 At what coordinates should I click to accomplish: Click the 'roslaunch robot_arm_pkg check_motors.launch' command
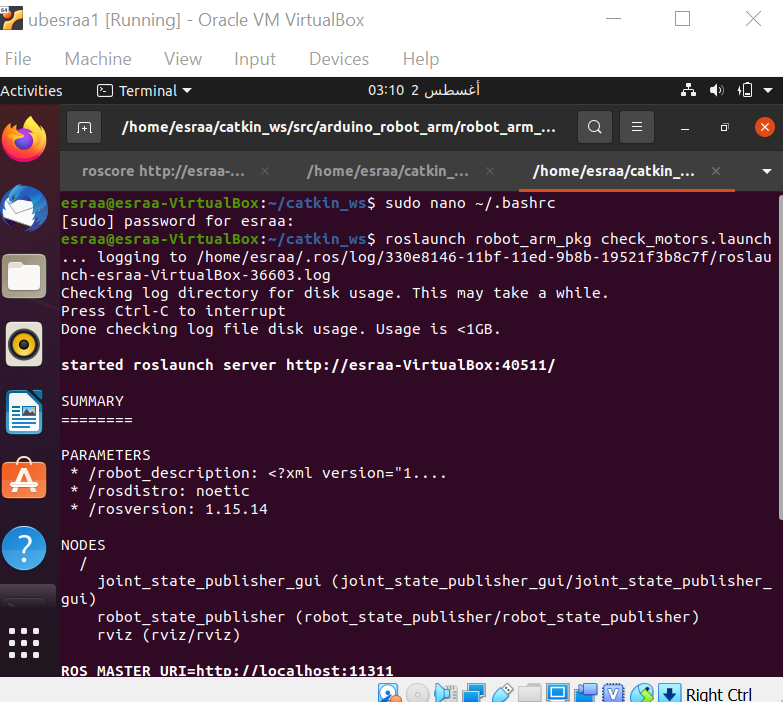[578, 239]
